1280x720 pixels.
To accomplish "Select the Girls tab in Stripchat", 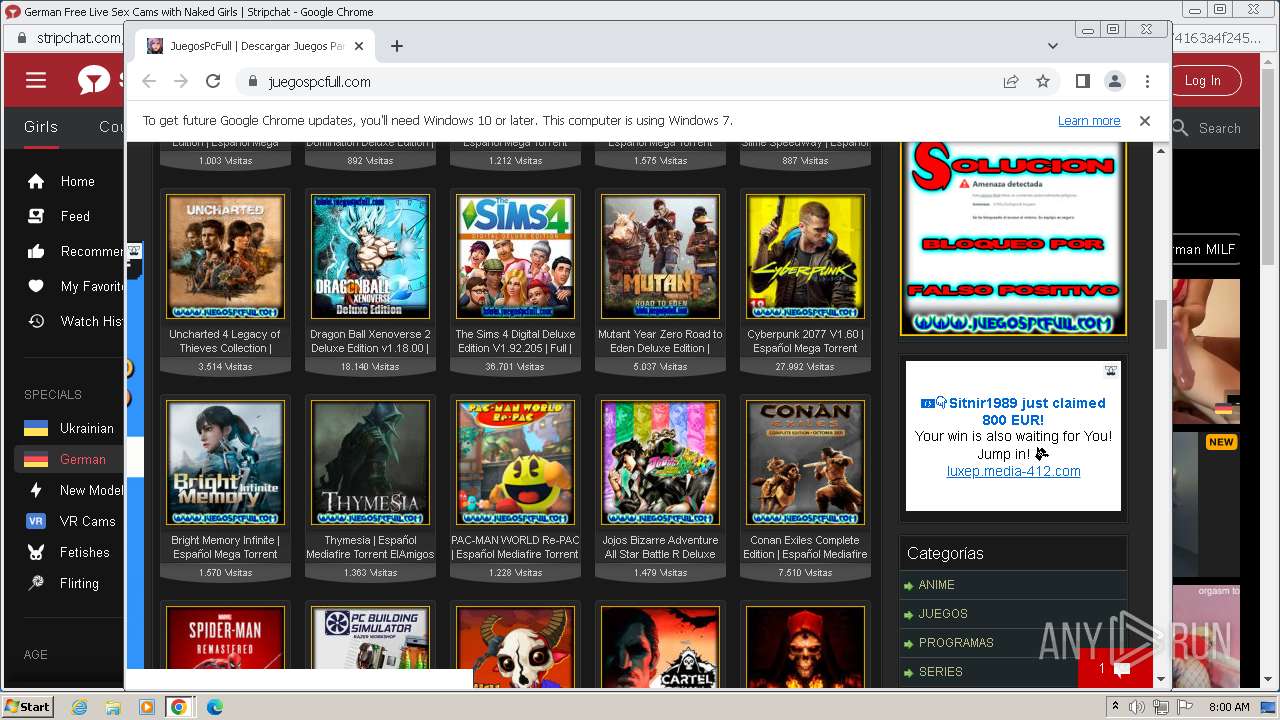I will pos(41,127).
